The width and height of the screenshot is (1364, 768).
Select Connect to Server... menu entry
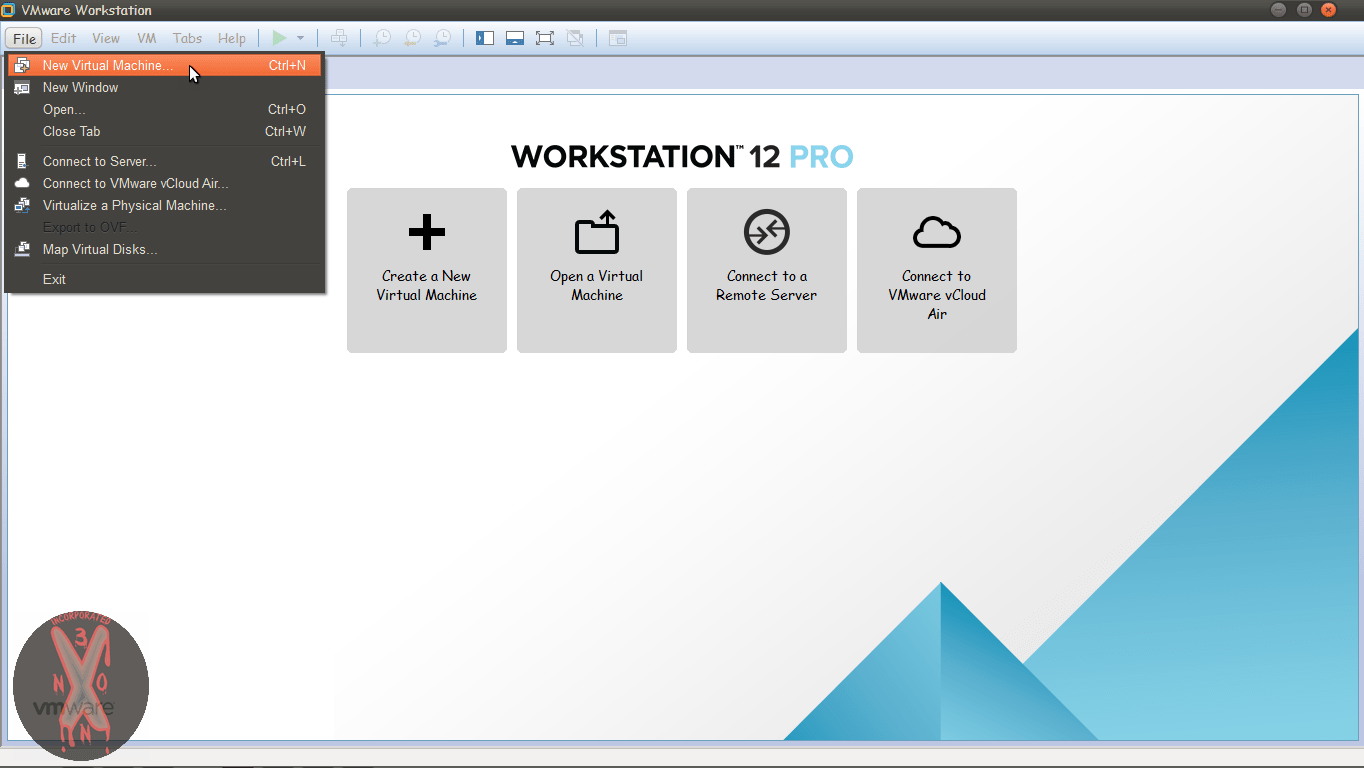click(x=165, y=161)
